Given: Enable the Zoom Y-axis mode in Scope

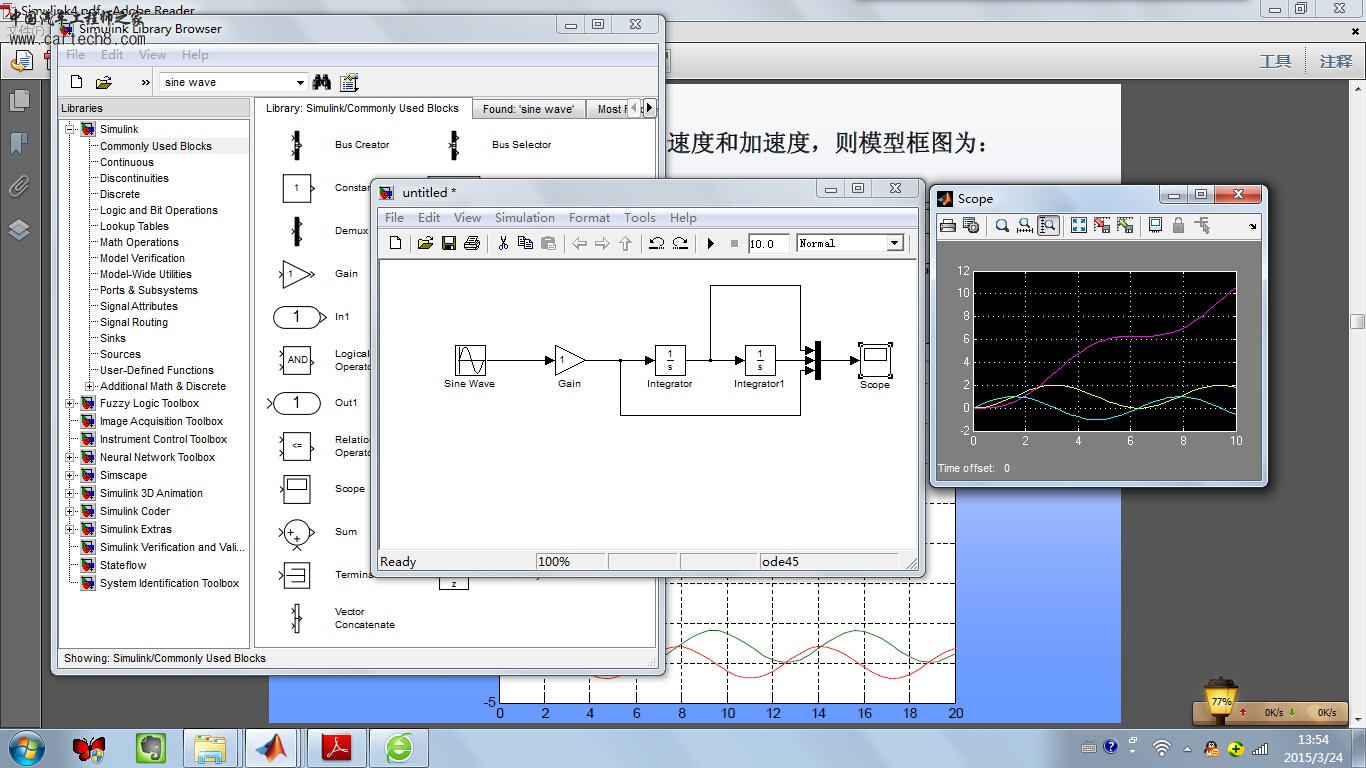Looking at the screenshot, I should (1048, 225).
